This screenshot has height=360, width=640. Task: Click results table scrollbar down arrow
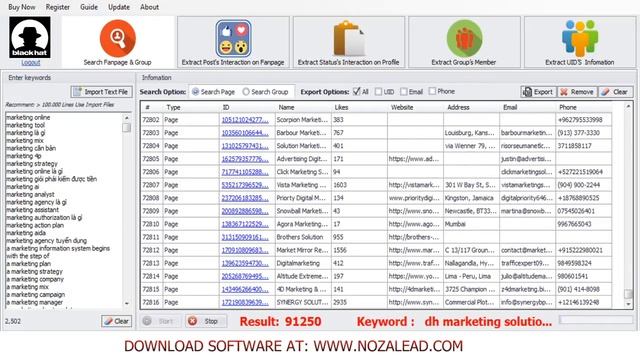click(x=628, y=304)
